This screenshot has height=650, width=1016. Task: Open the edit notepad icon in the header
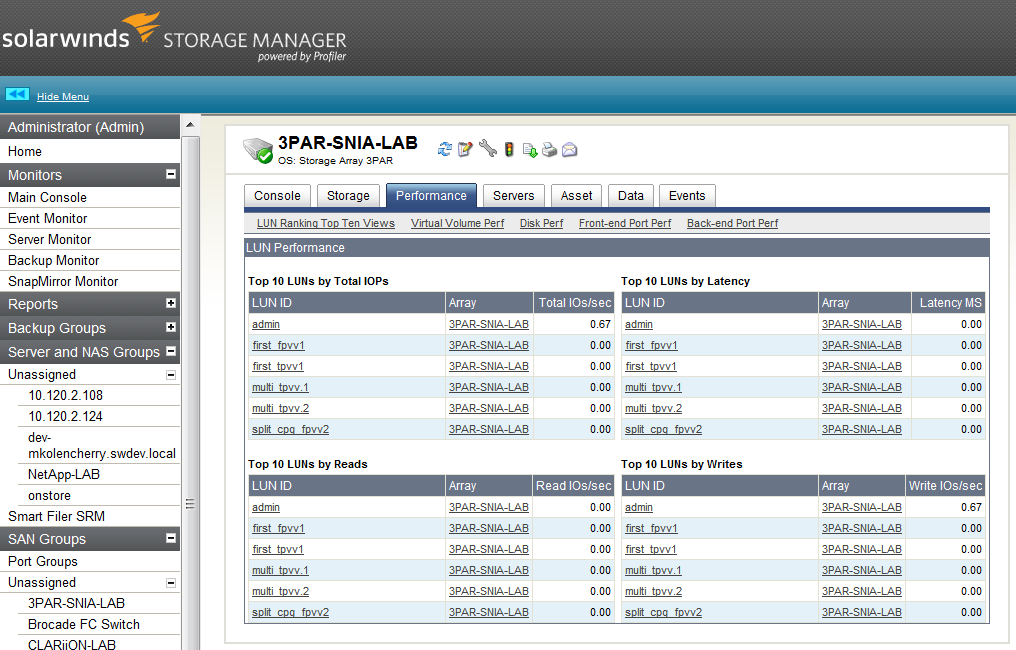tap(465, 150)
